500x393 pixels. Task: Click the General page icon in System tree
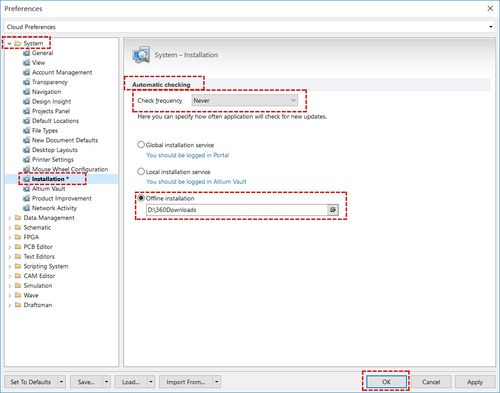(x=27, y=53)
